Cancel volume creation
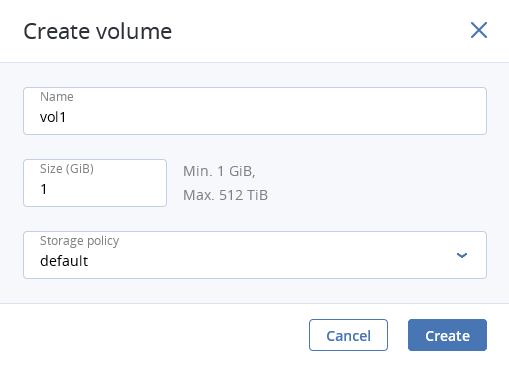Image resolution: width=509 pixels, height=365 pixels. (348, 335)
